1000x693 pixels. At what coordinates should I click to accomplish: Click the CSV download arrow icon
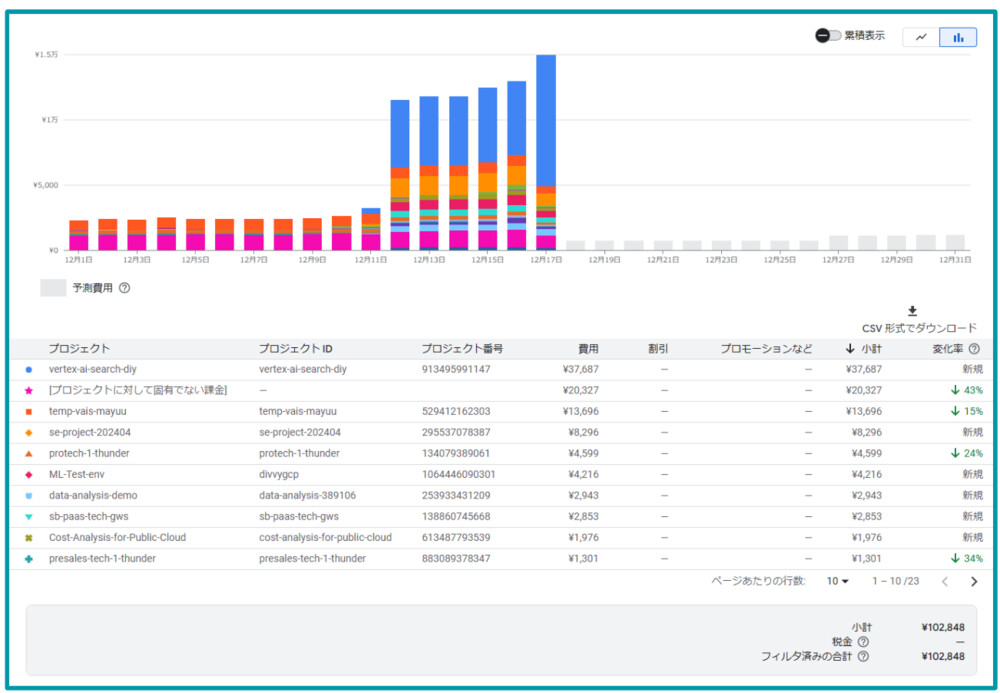click(x=912, y=311)
